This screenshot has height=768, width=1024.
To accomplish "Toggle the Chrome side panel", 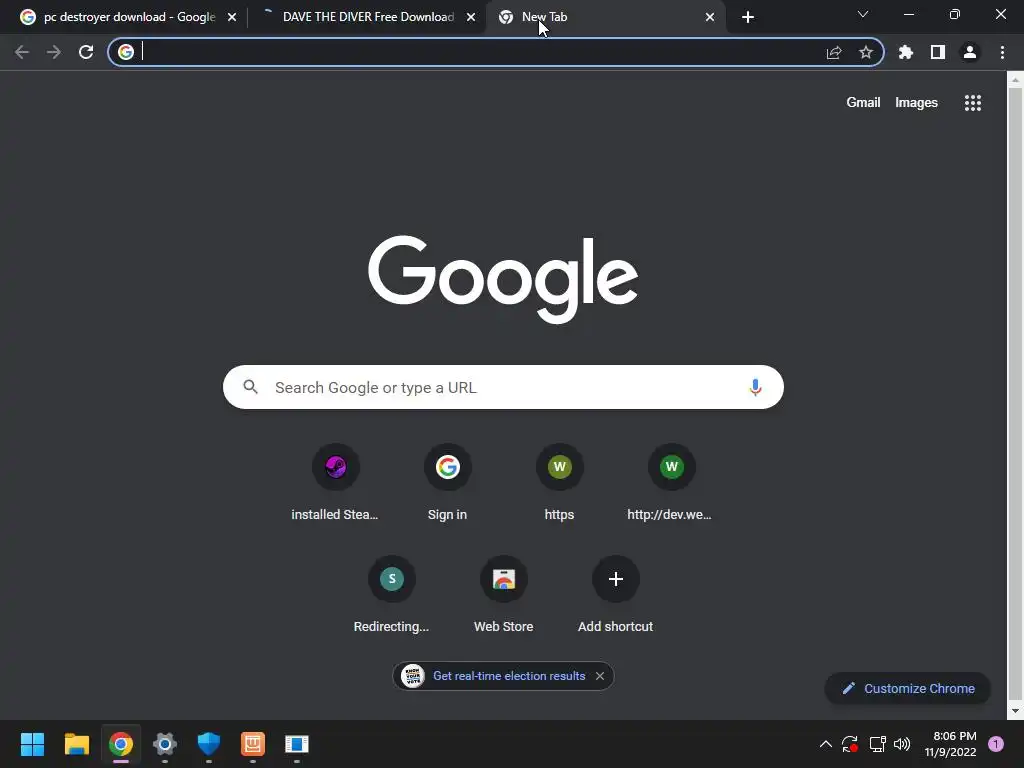I will (x=938, y=52).
